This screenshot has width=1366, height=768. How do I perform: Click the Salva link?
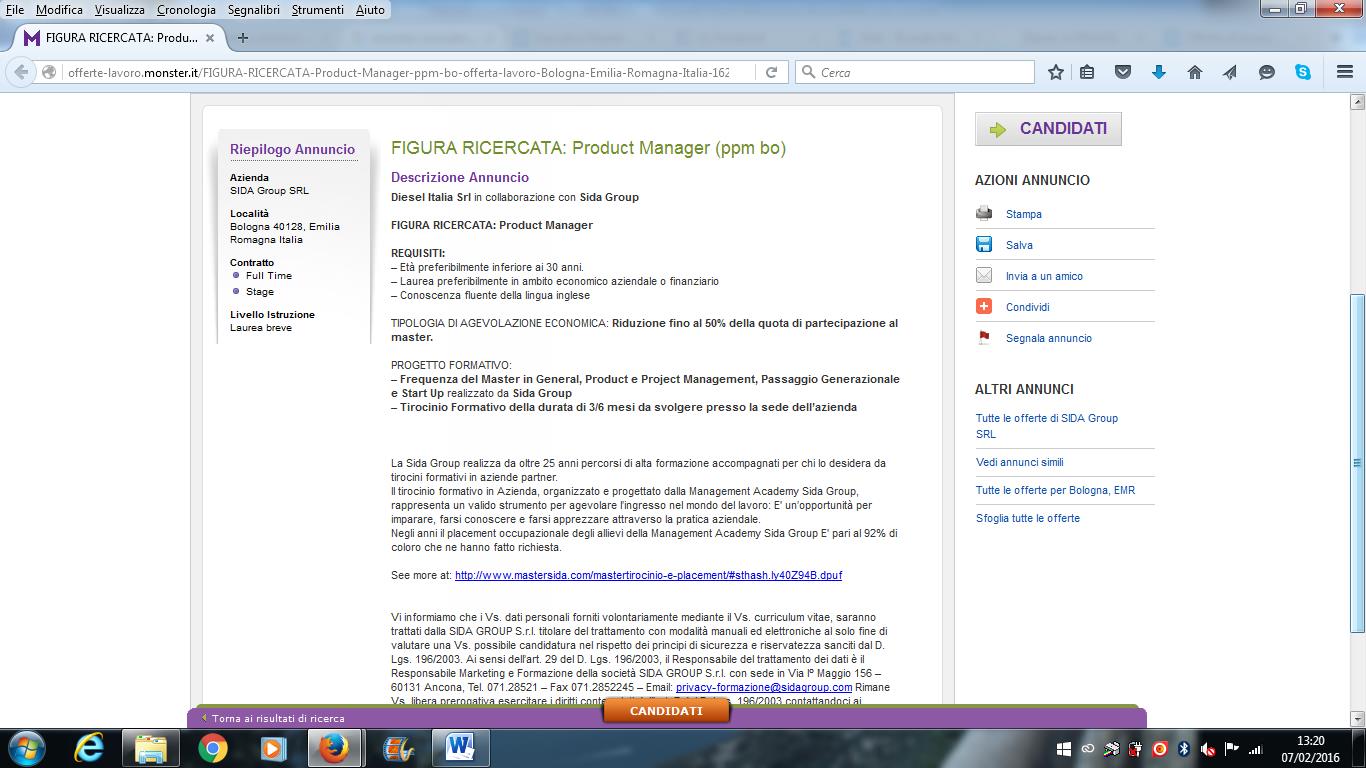click(1019, 245)
